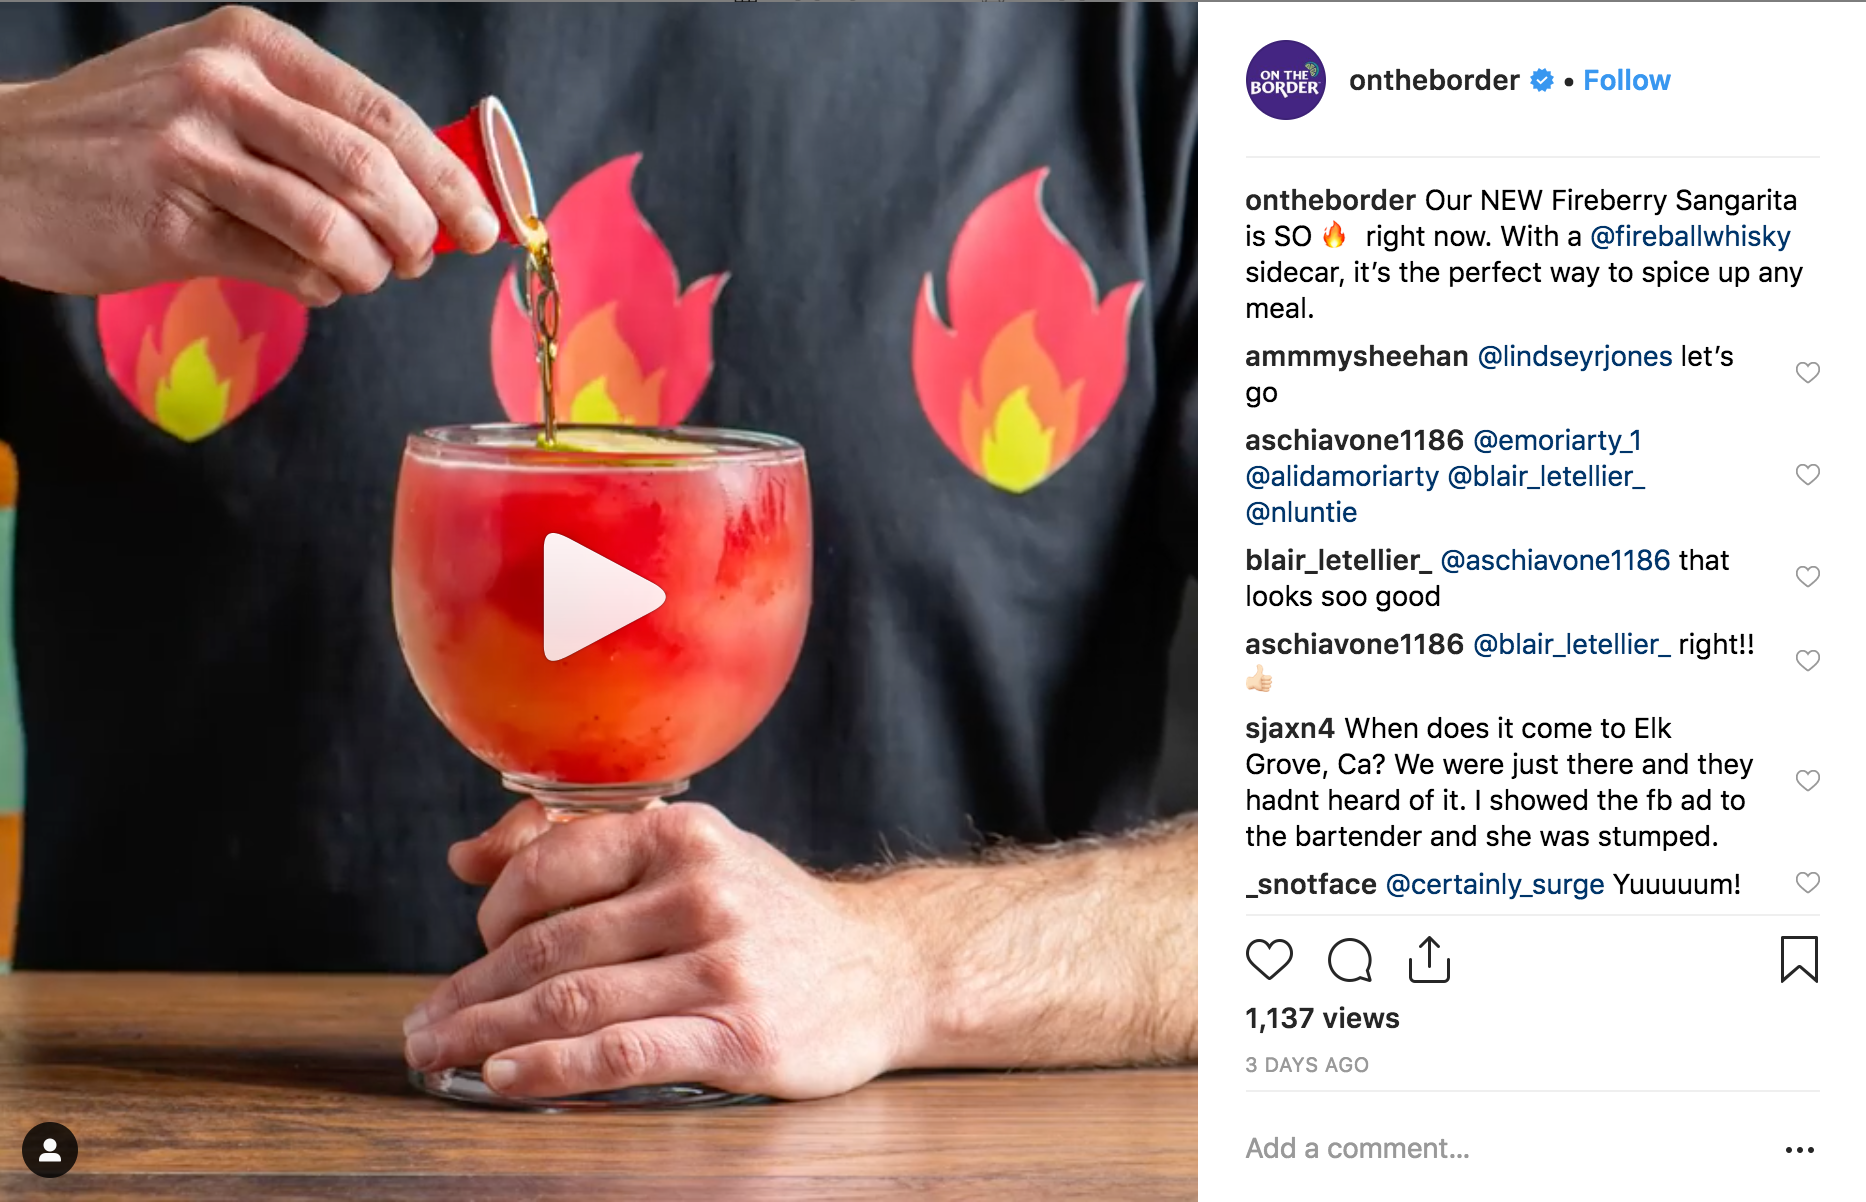Visit the @lindseyrjones mention
The width and height of the screenshot is (1866, 1202).
[1574, 356]
